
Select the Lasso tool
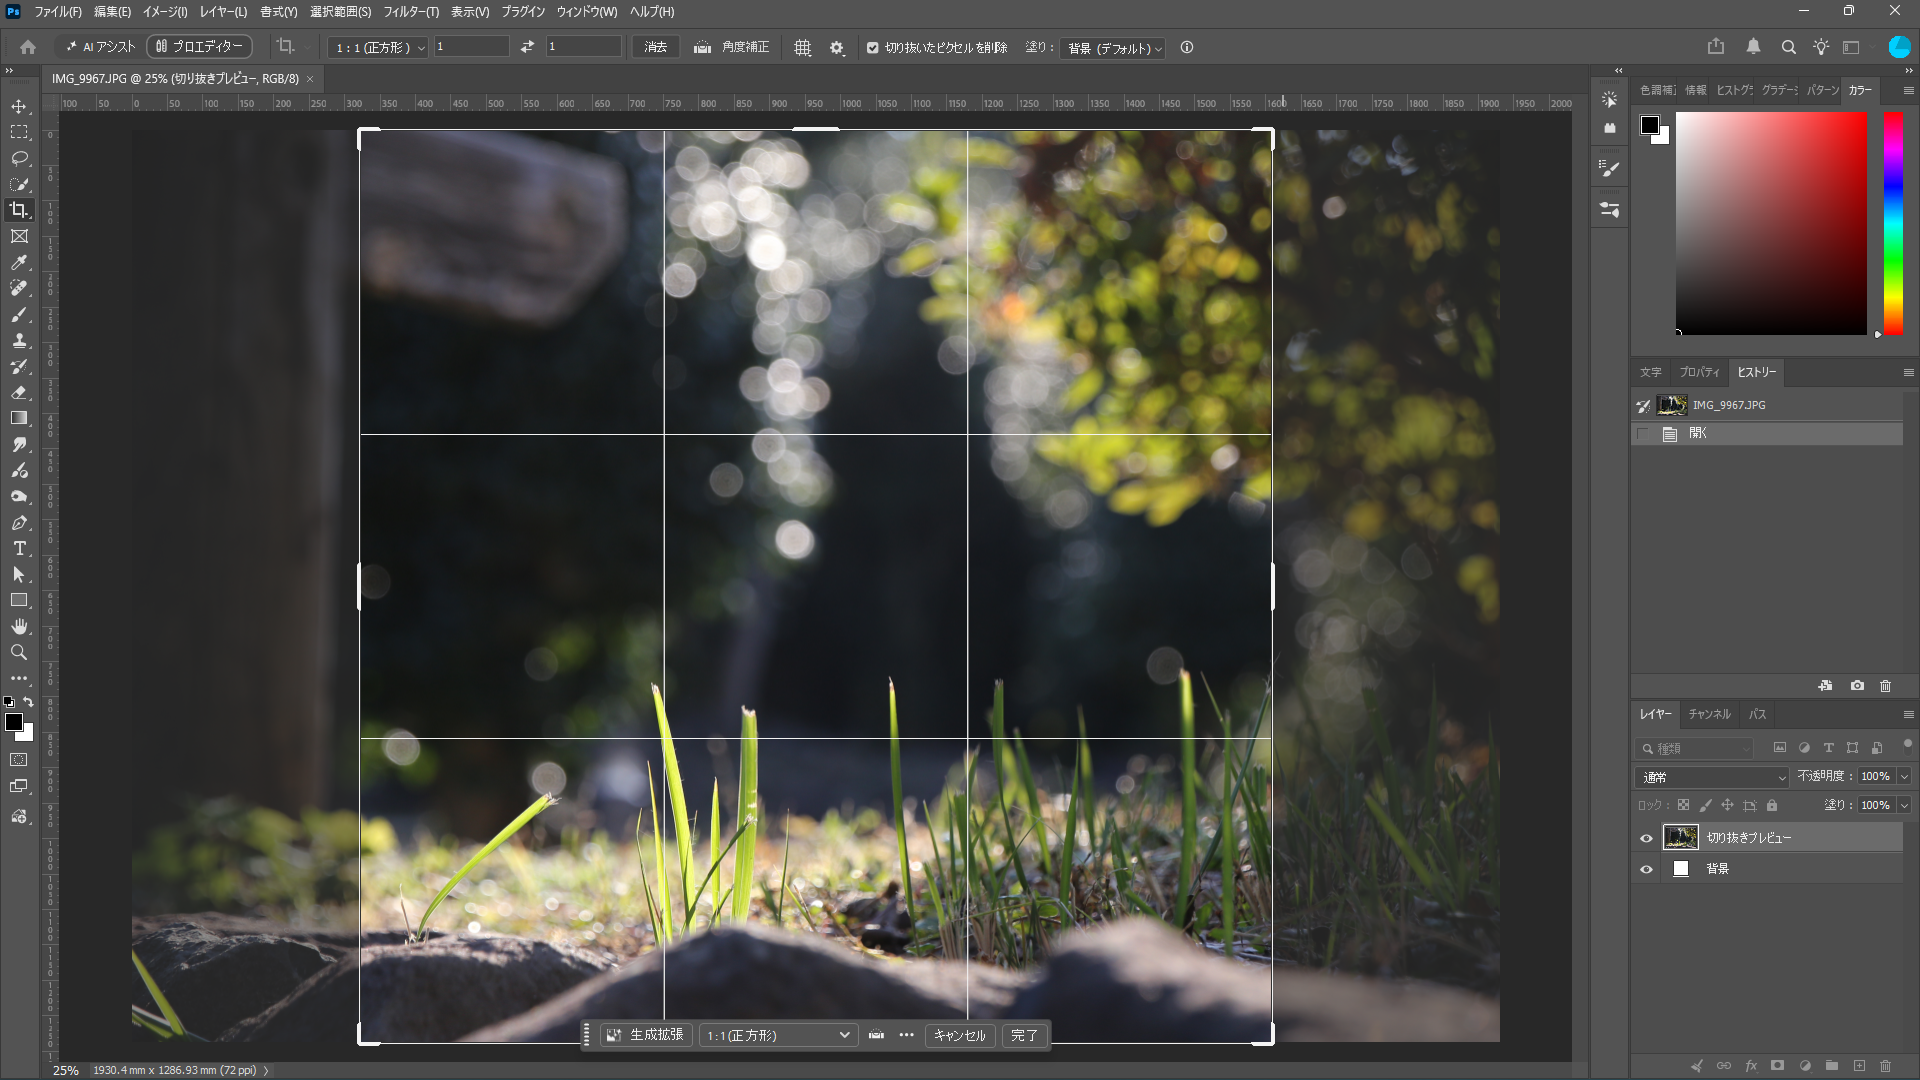point(19,158)
